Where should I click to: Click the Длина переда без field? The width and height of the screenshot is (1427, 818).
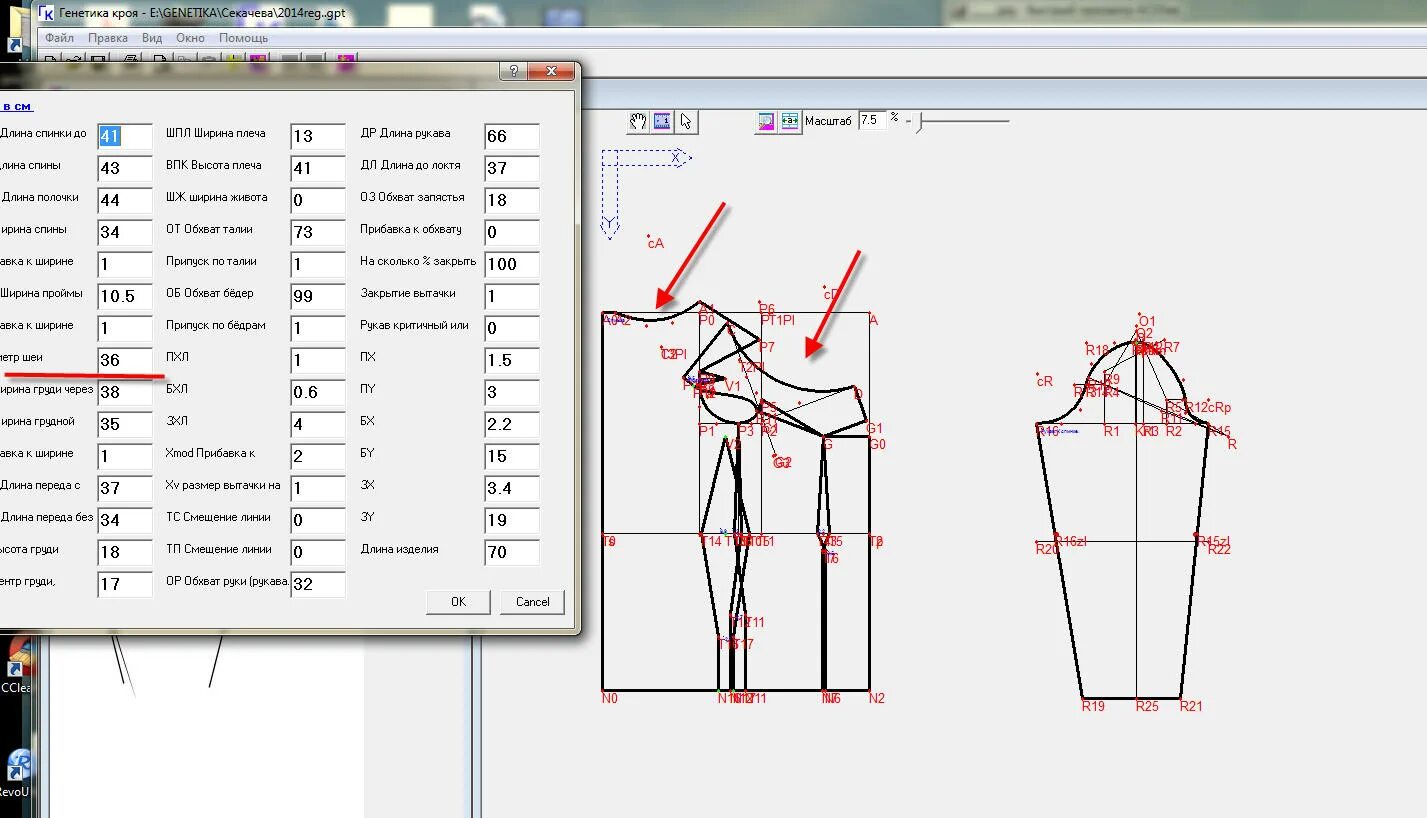pos(125,520)
